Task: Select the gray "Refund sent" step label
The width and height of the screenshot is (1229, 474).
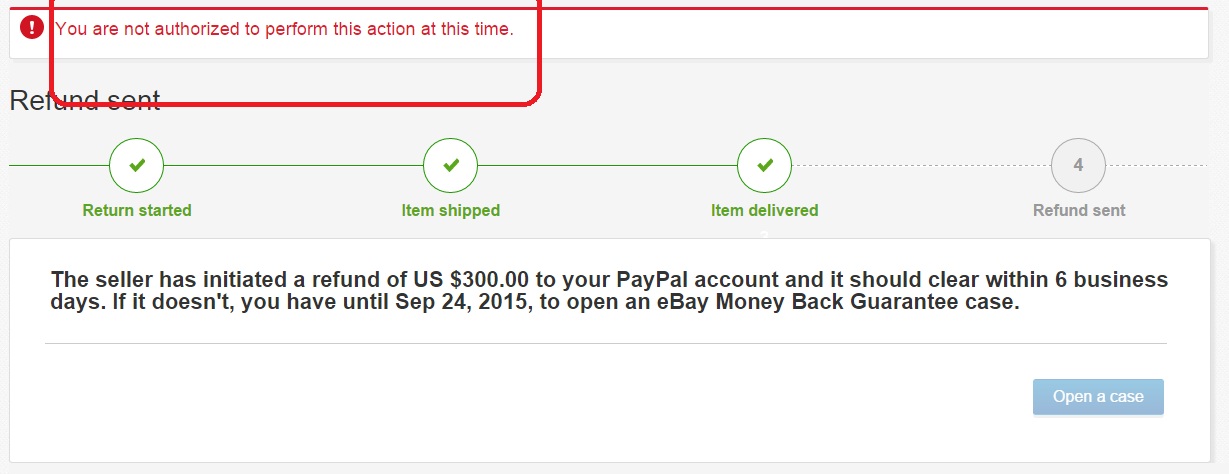Action: pos(1079,210)
